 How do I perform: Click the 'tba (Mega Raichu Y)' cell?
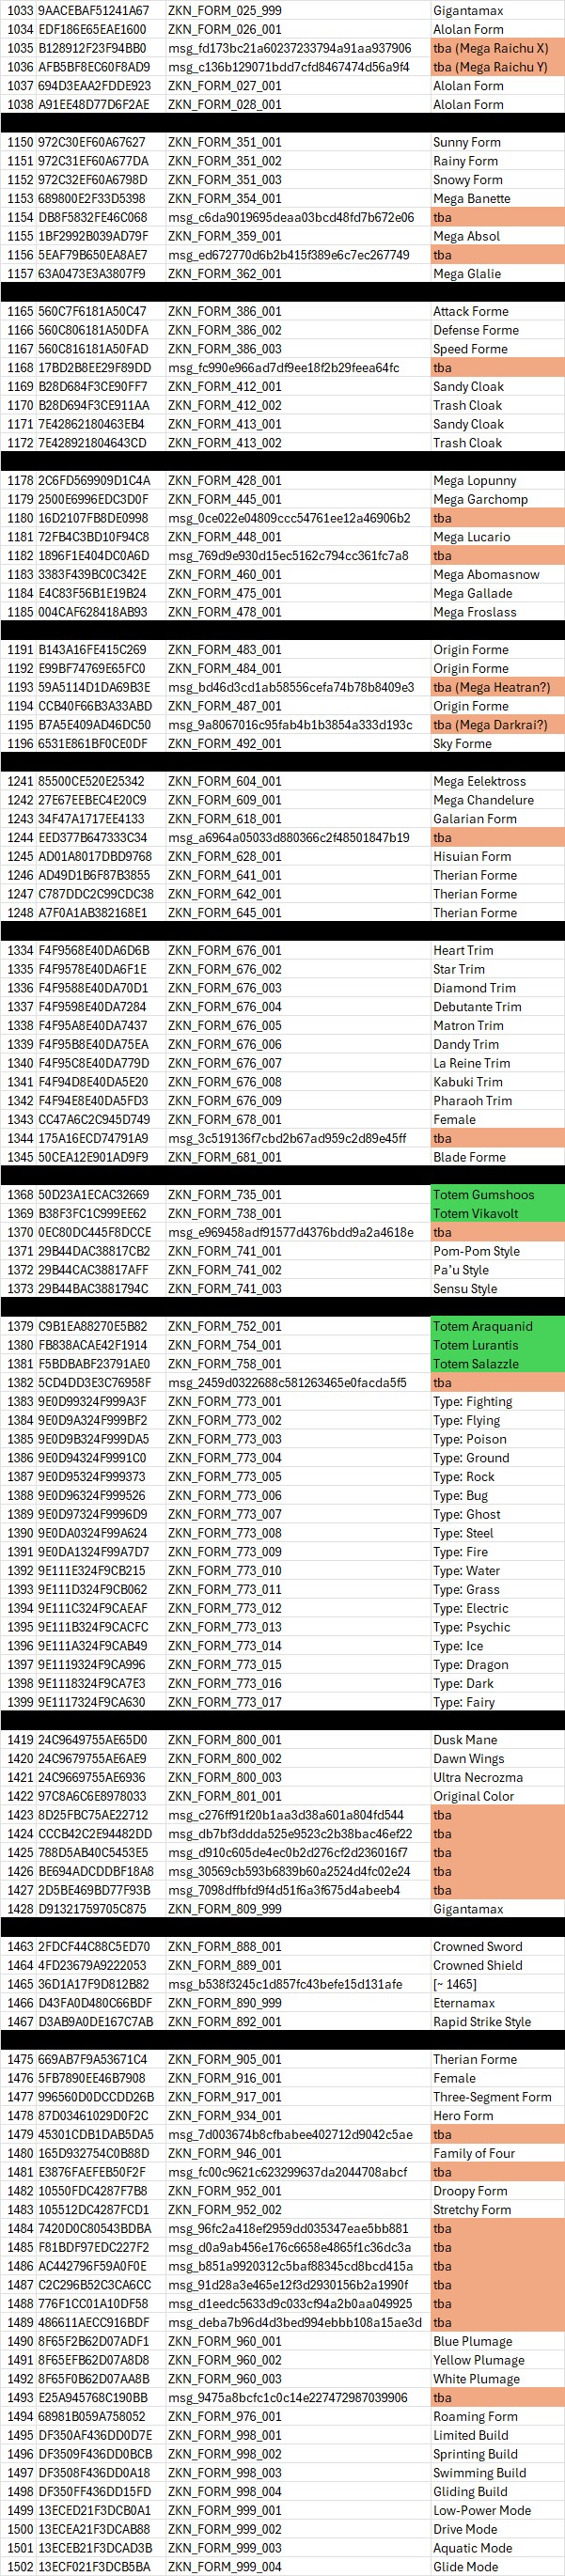tap(490, 67)
